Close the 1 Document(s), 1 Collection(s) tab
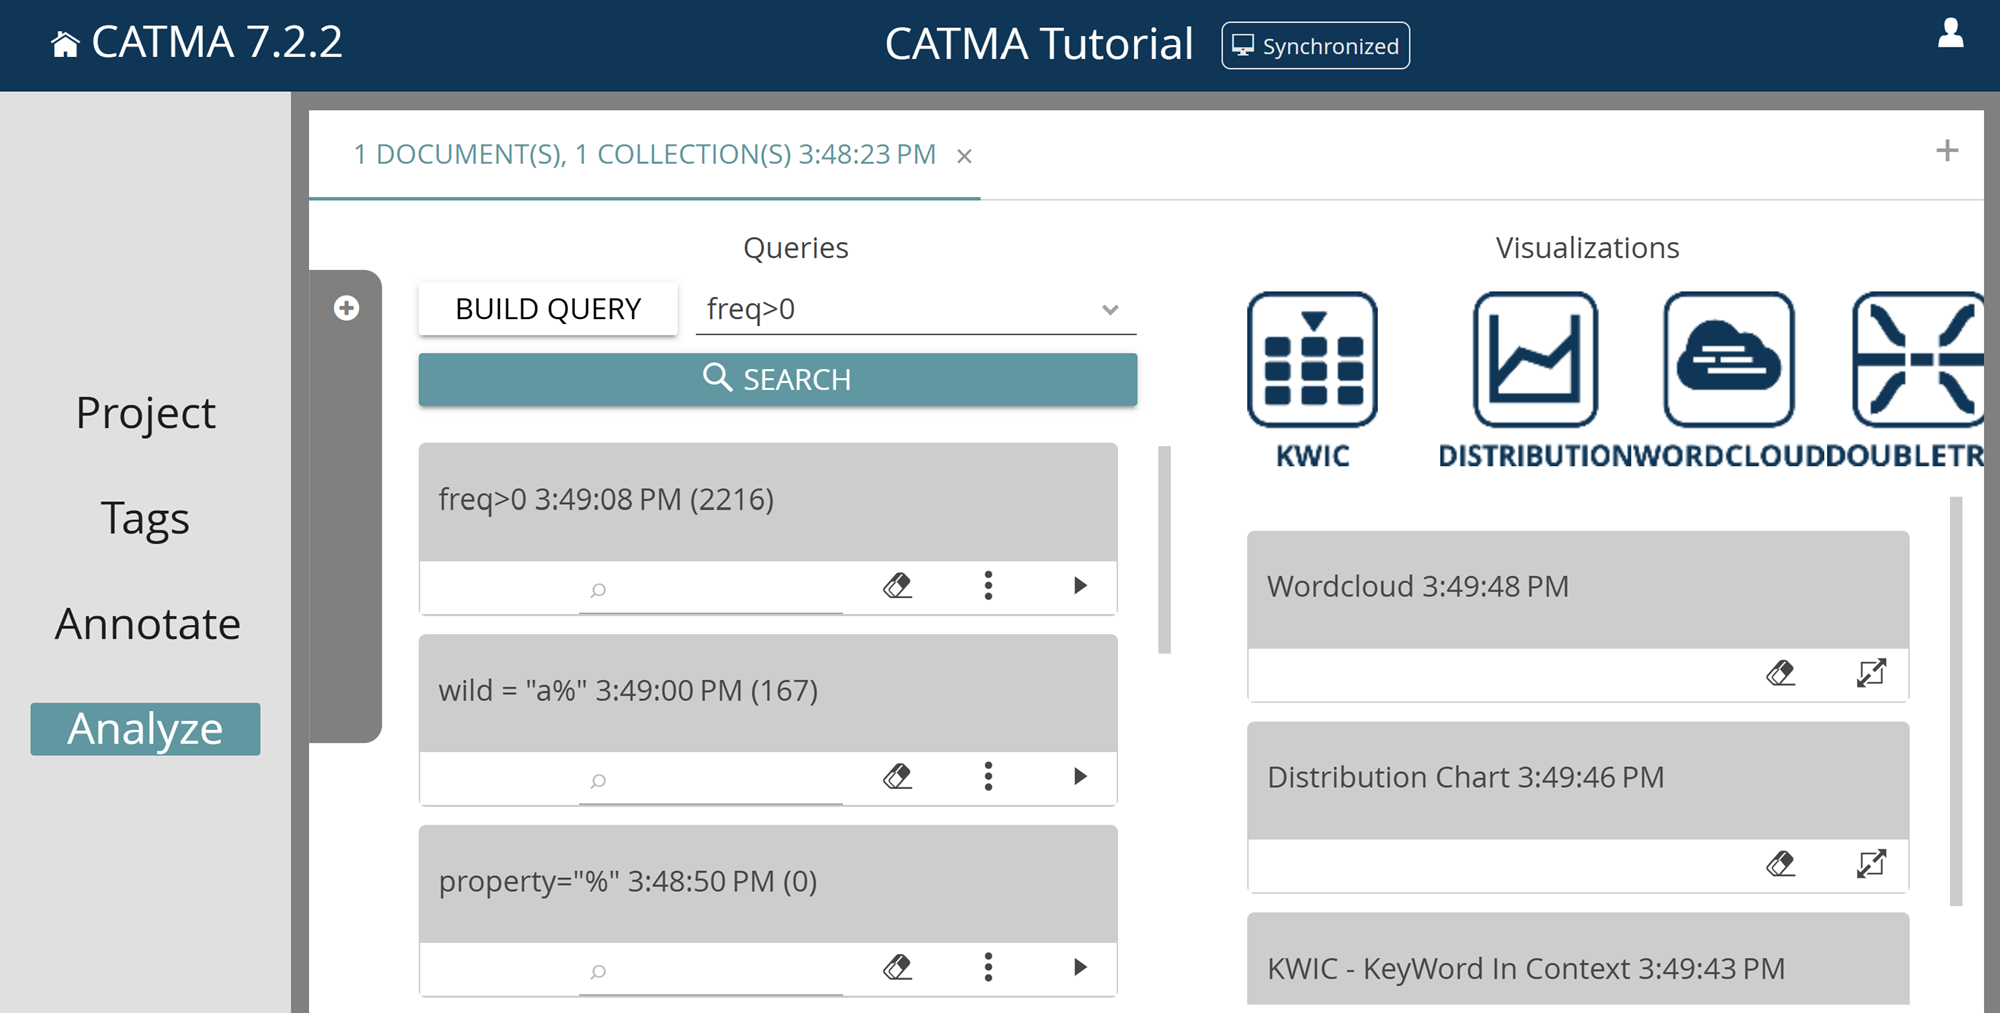Viewport: 2000px width, 1013px height. (x=964, y=156)
